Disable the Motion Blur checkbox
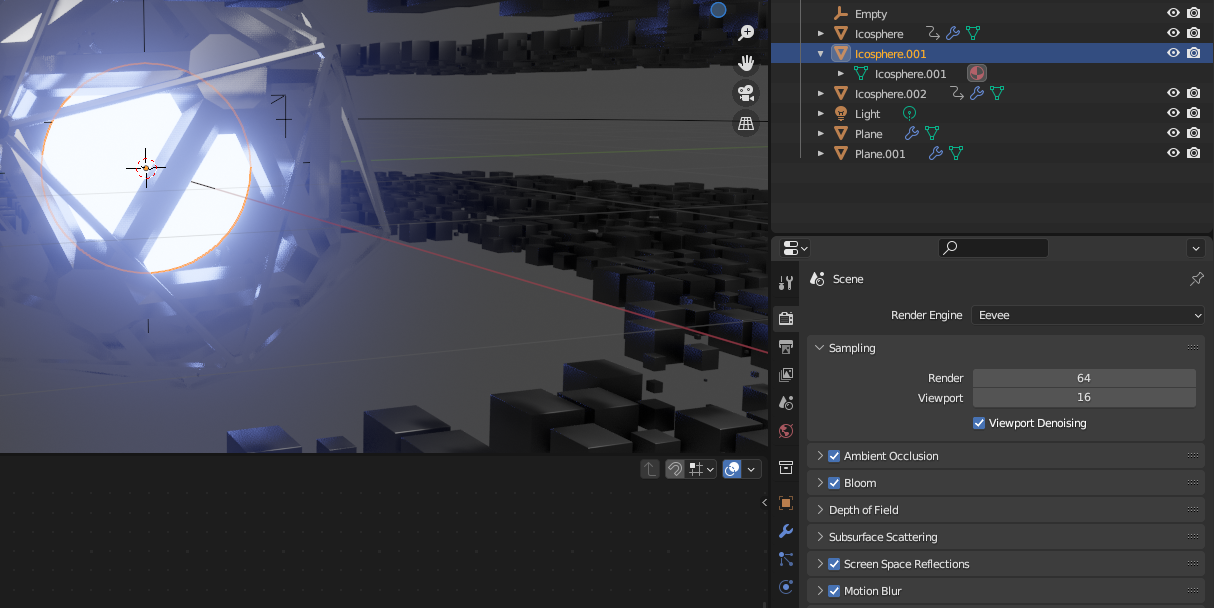The height and width of the screenshot is (608, 1214). [834, 591]
